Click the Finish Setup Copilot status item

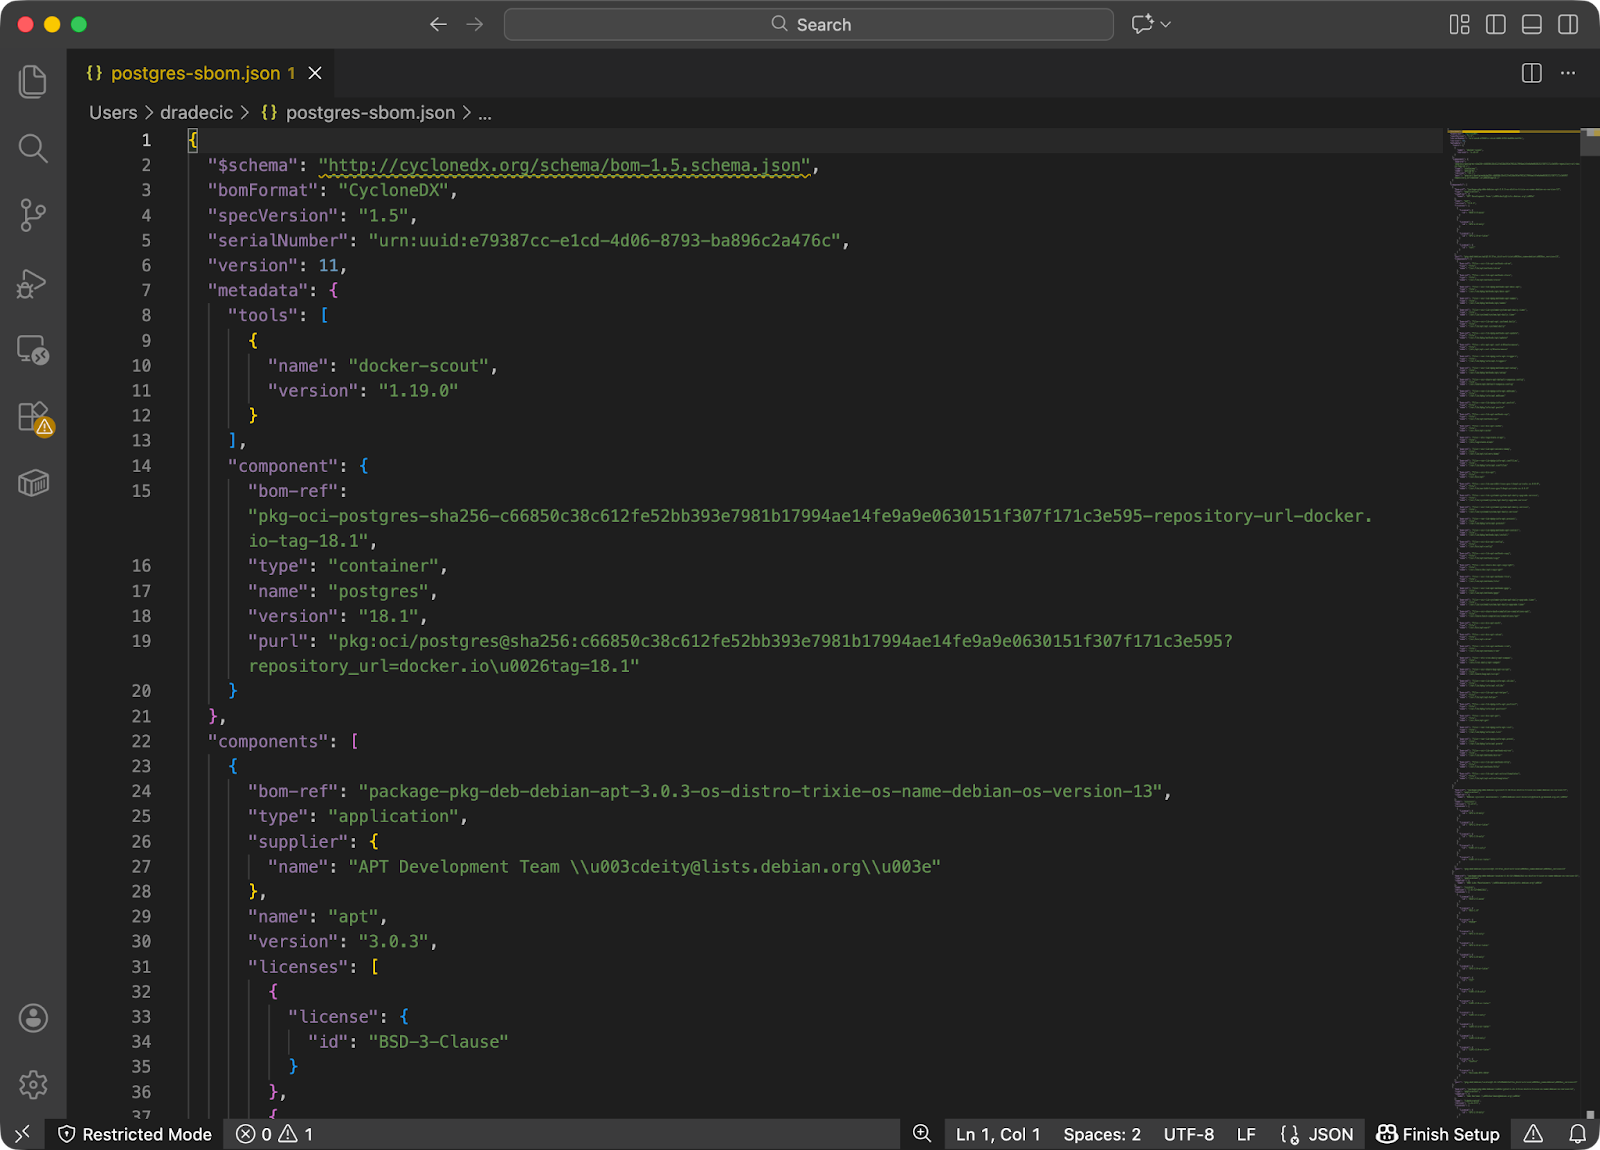tap(1438, 1134)
